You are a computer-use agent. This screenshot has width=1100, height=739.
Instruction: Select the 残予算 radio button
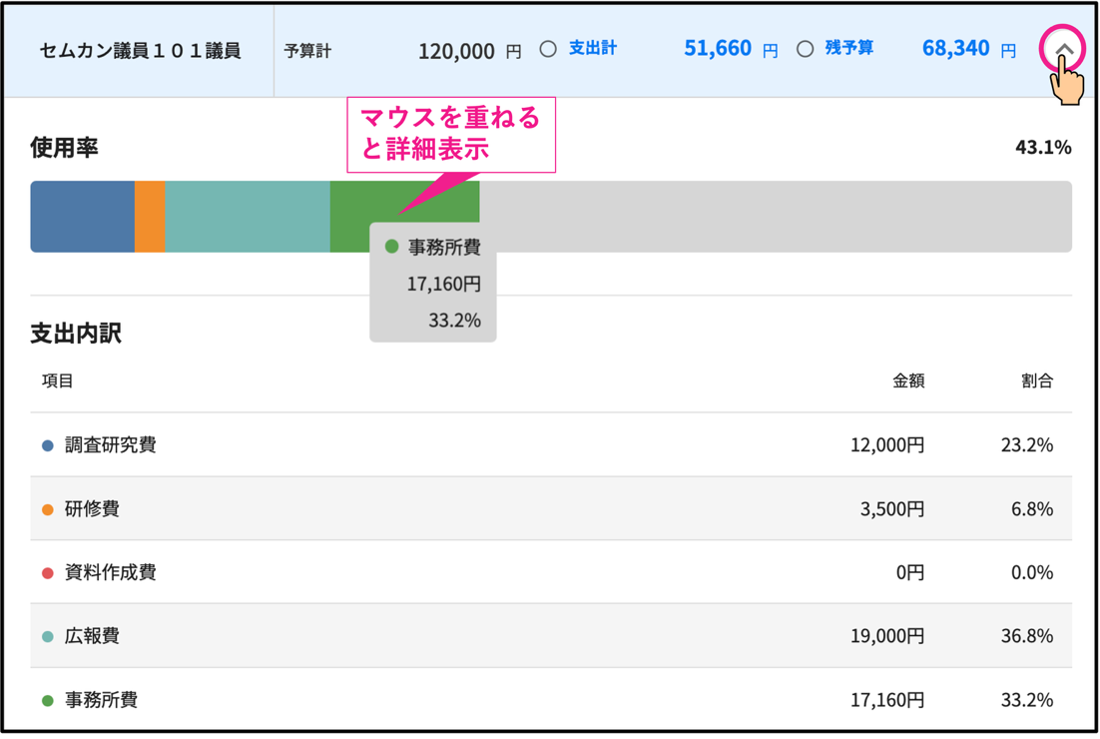click(805, 49)
